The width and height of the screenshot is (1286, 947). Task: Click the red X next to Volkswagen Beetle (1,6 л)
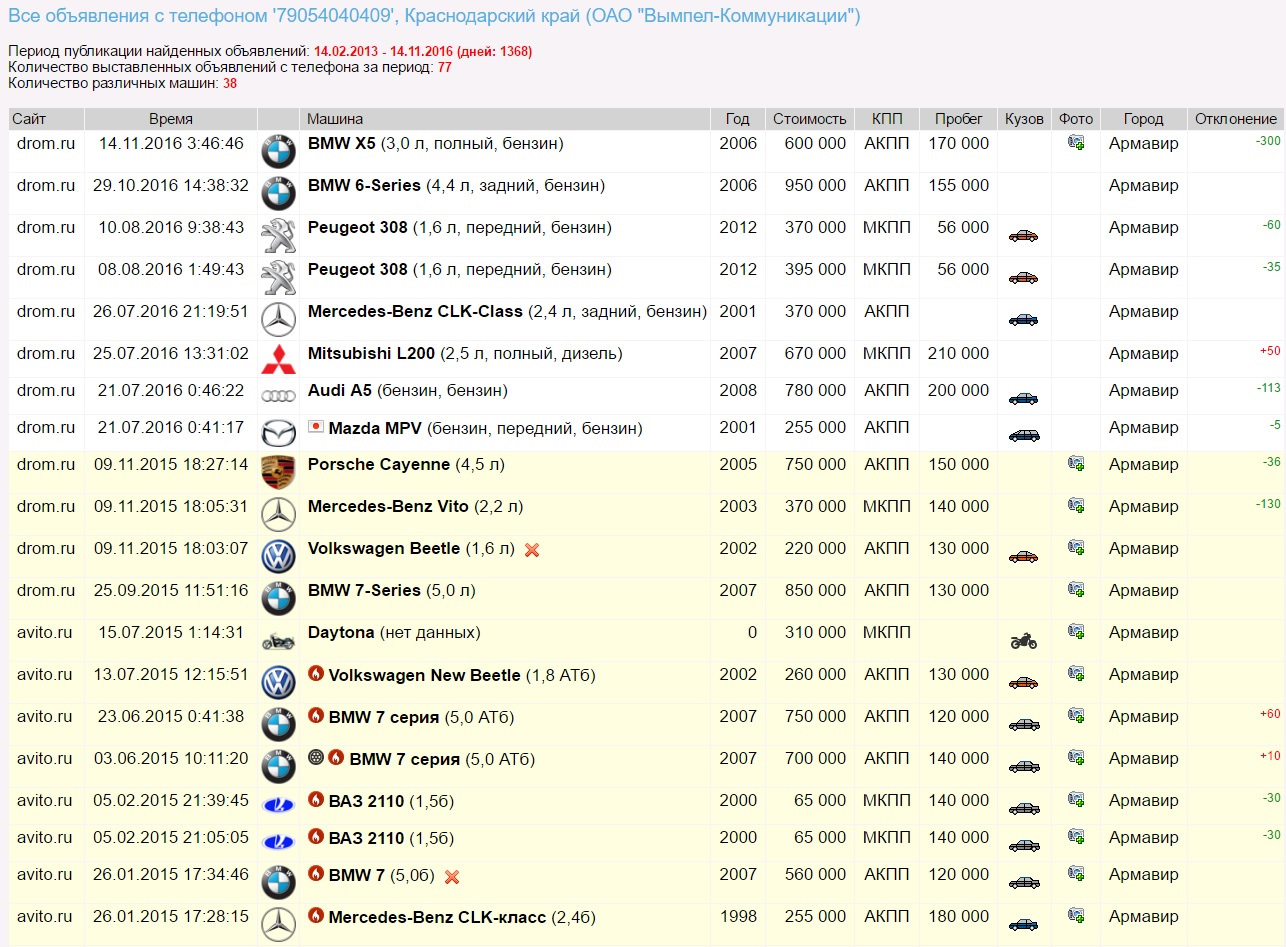pyautogui.click(x=532, y=550)
